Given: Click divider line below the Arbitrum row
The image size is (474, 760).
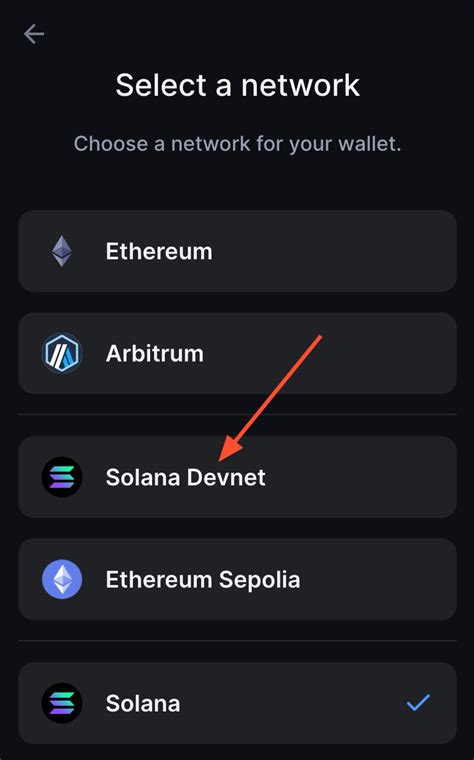Looking at the screenshot, I should (x=237, y=414).
